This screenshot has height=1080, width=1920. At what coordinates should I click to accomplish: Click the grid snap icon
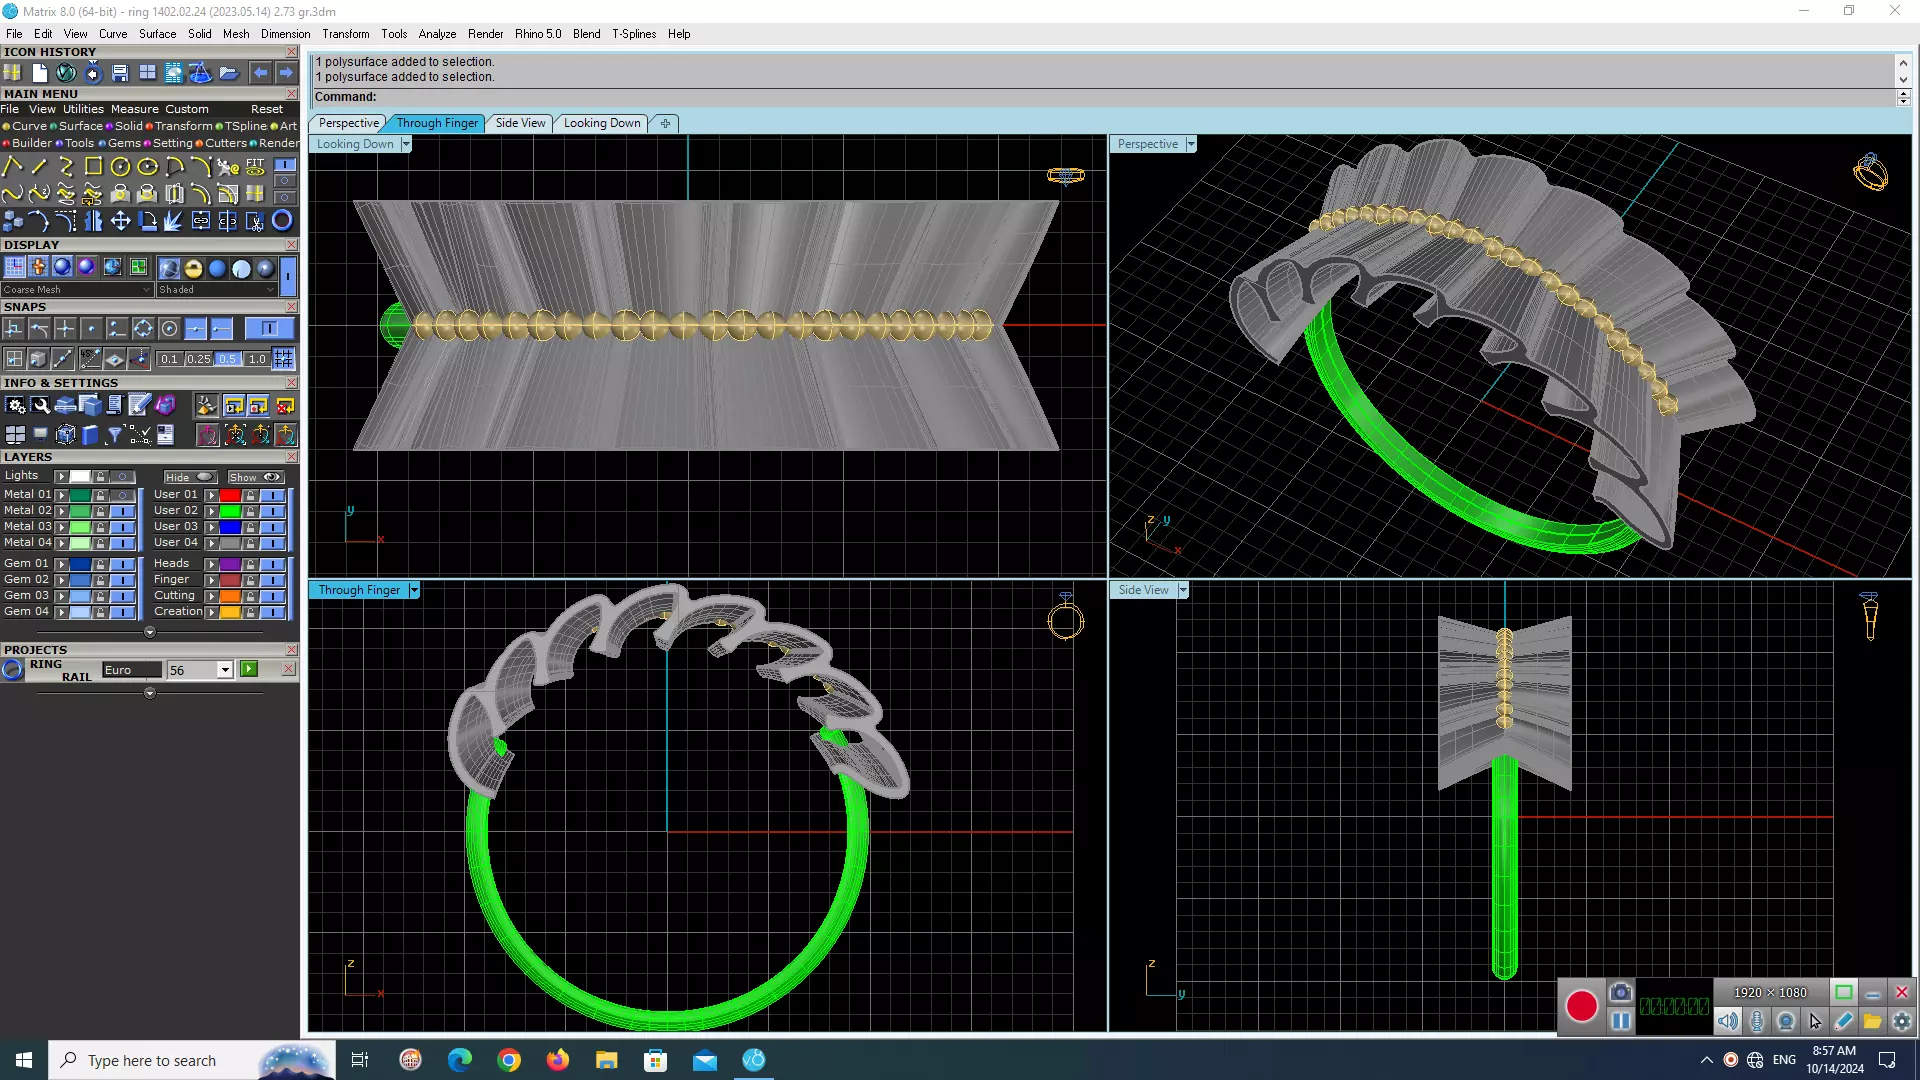[x=284, y=359]
